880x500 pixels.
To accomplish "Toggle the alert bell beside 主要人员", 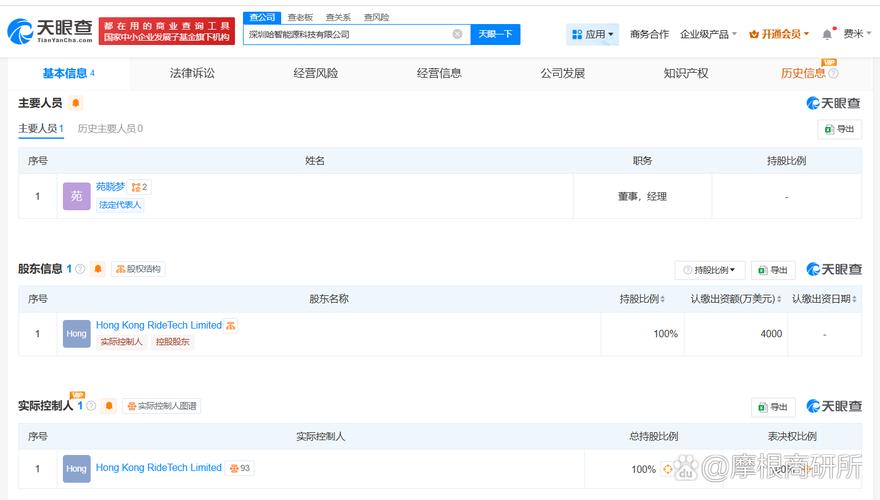I will coord(76,103).
